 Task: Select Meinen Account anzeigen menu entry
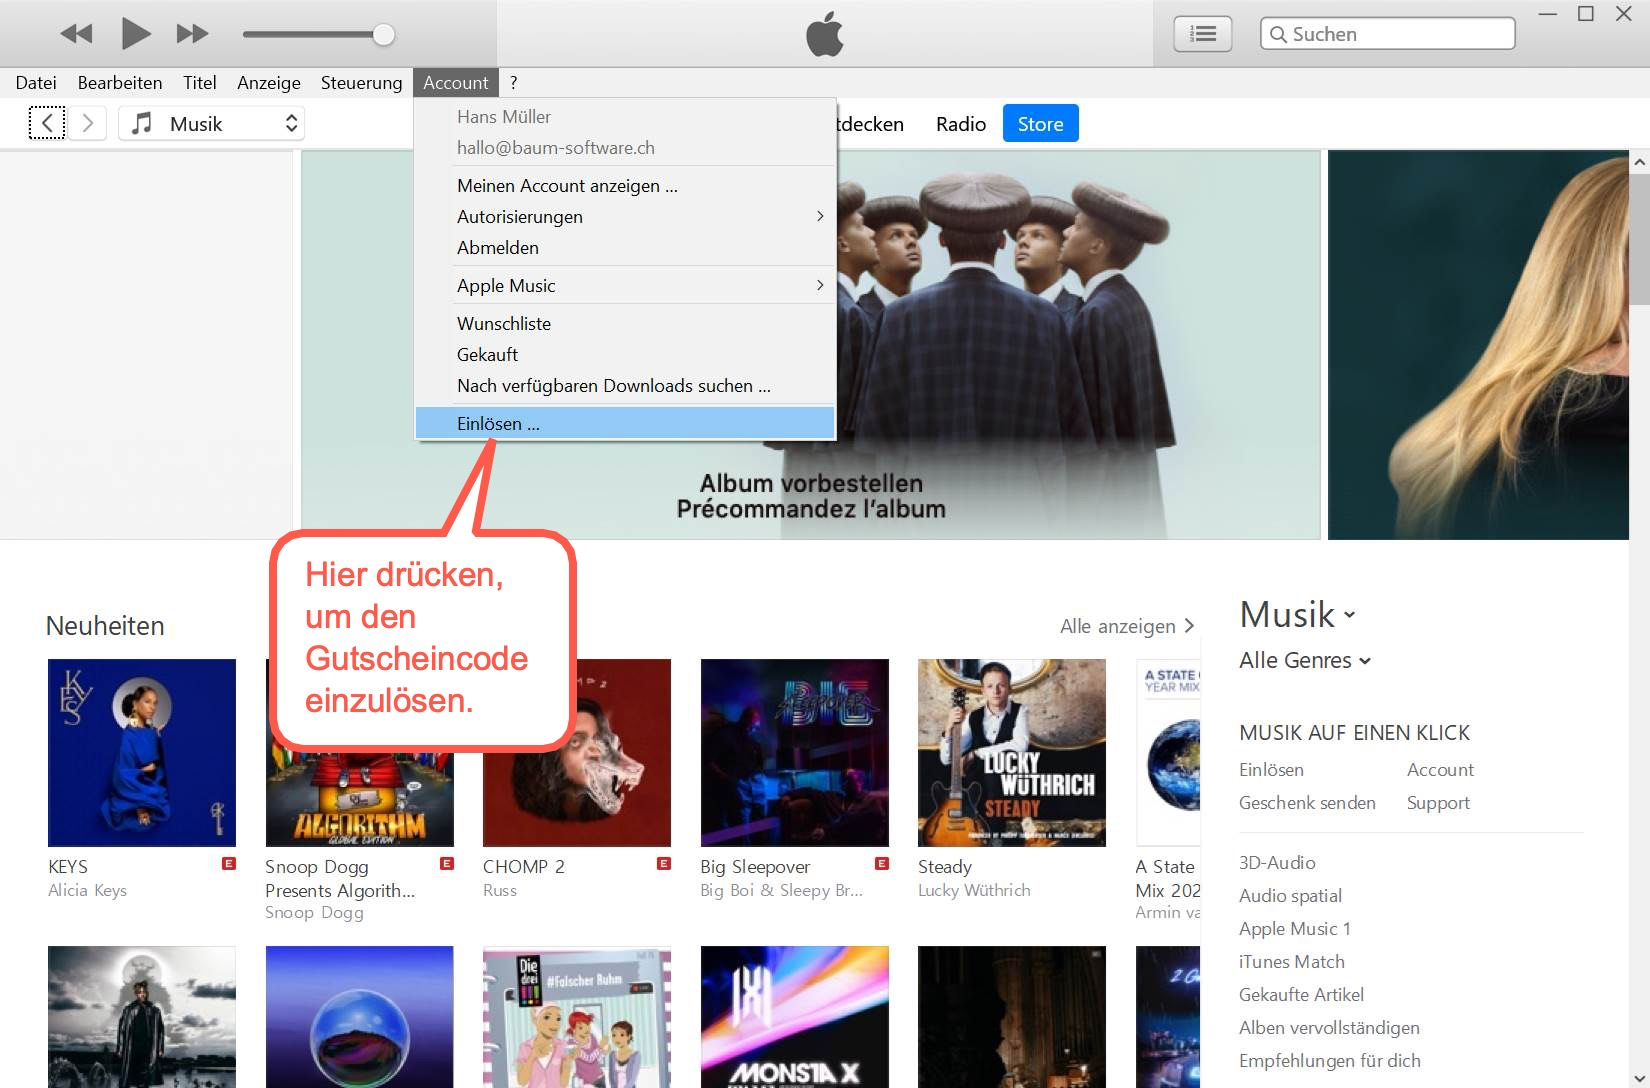pos(625,186)
